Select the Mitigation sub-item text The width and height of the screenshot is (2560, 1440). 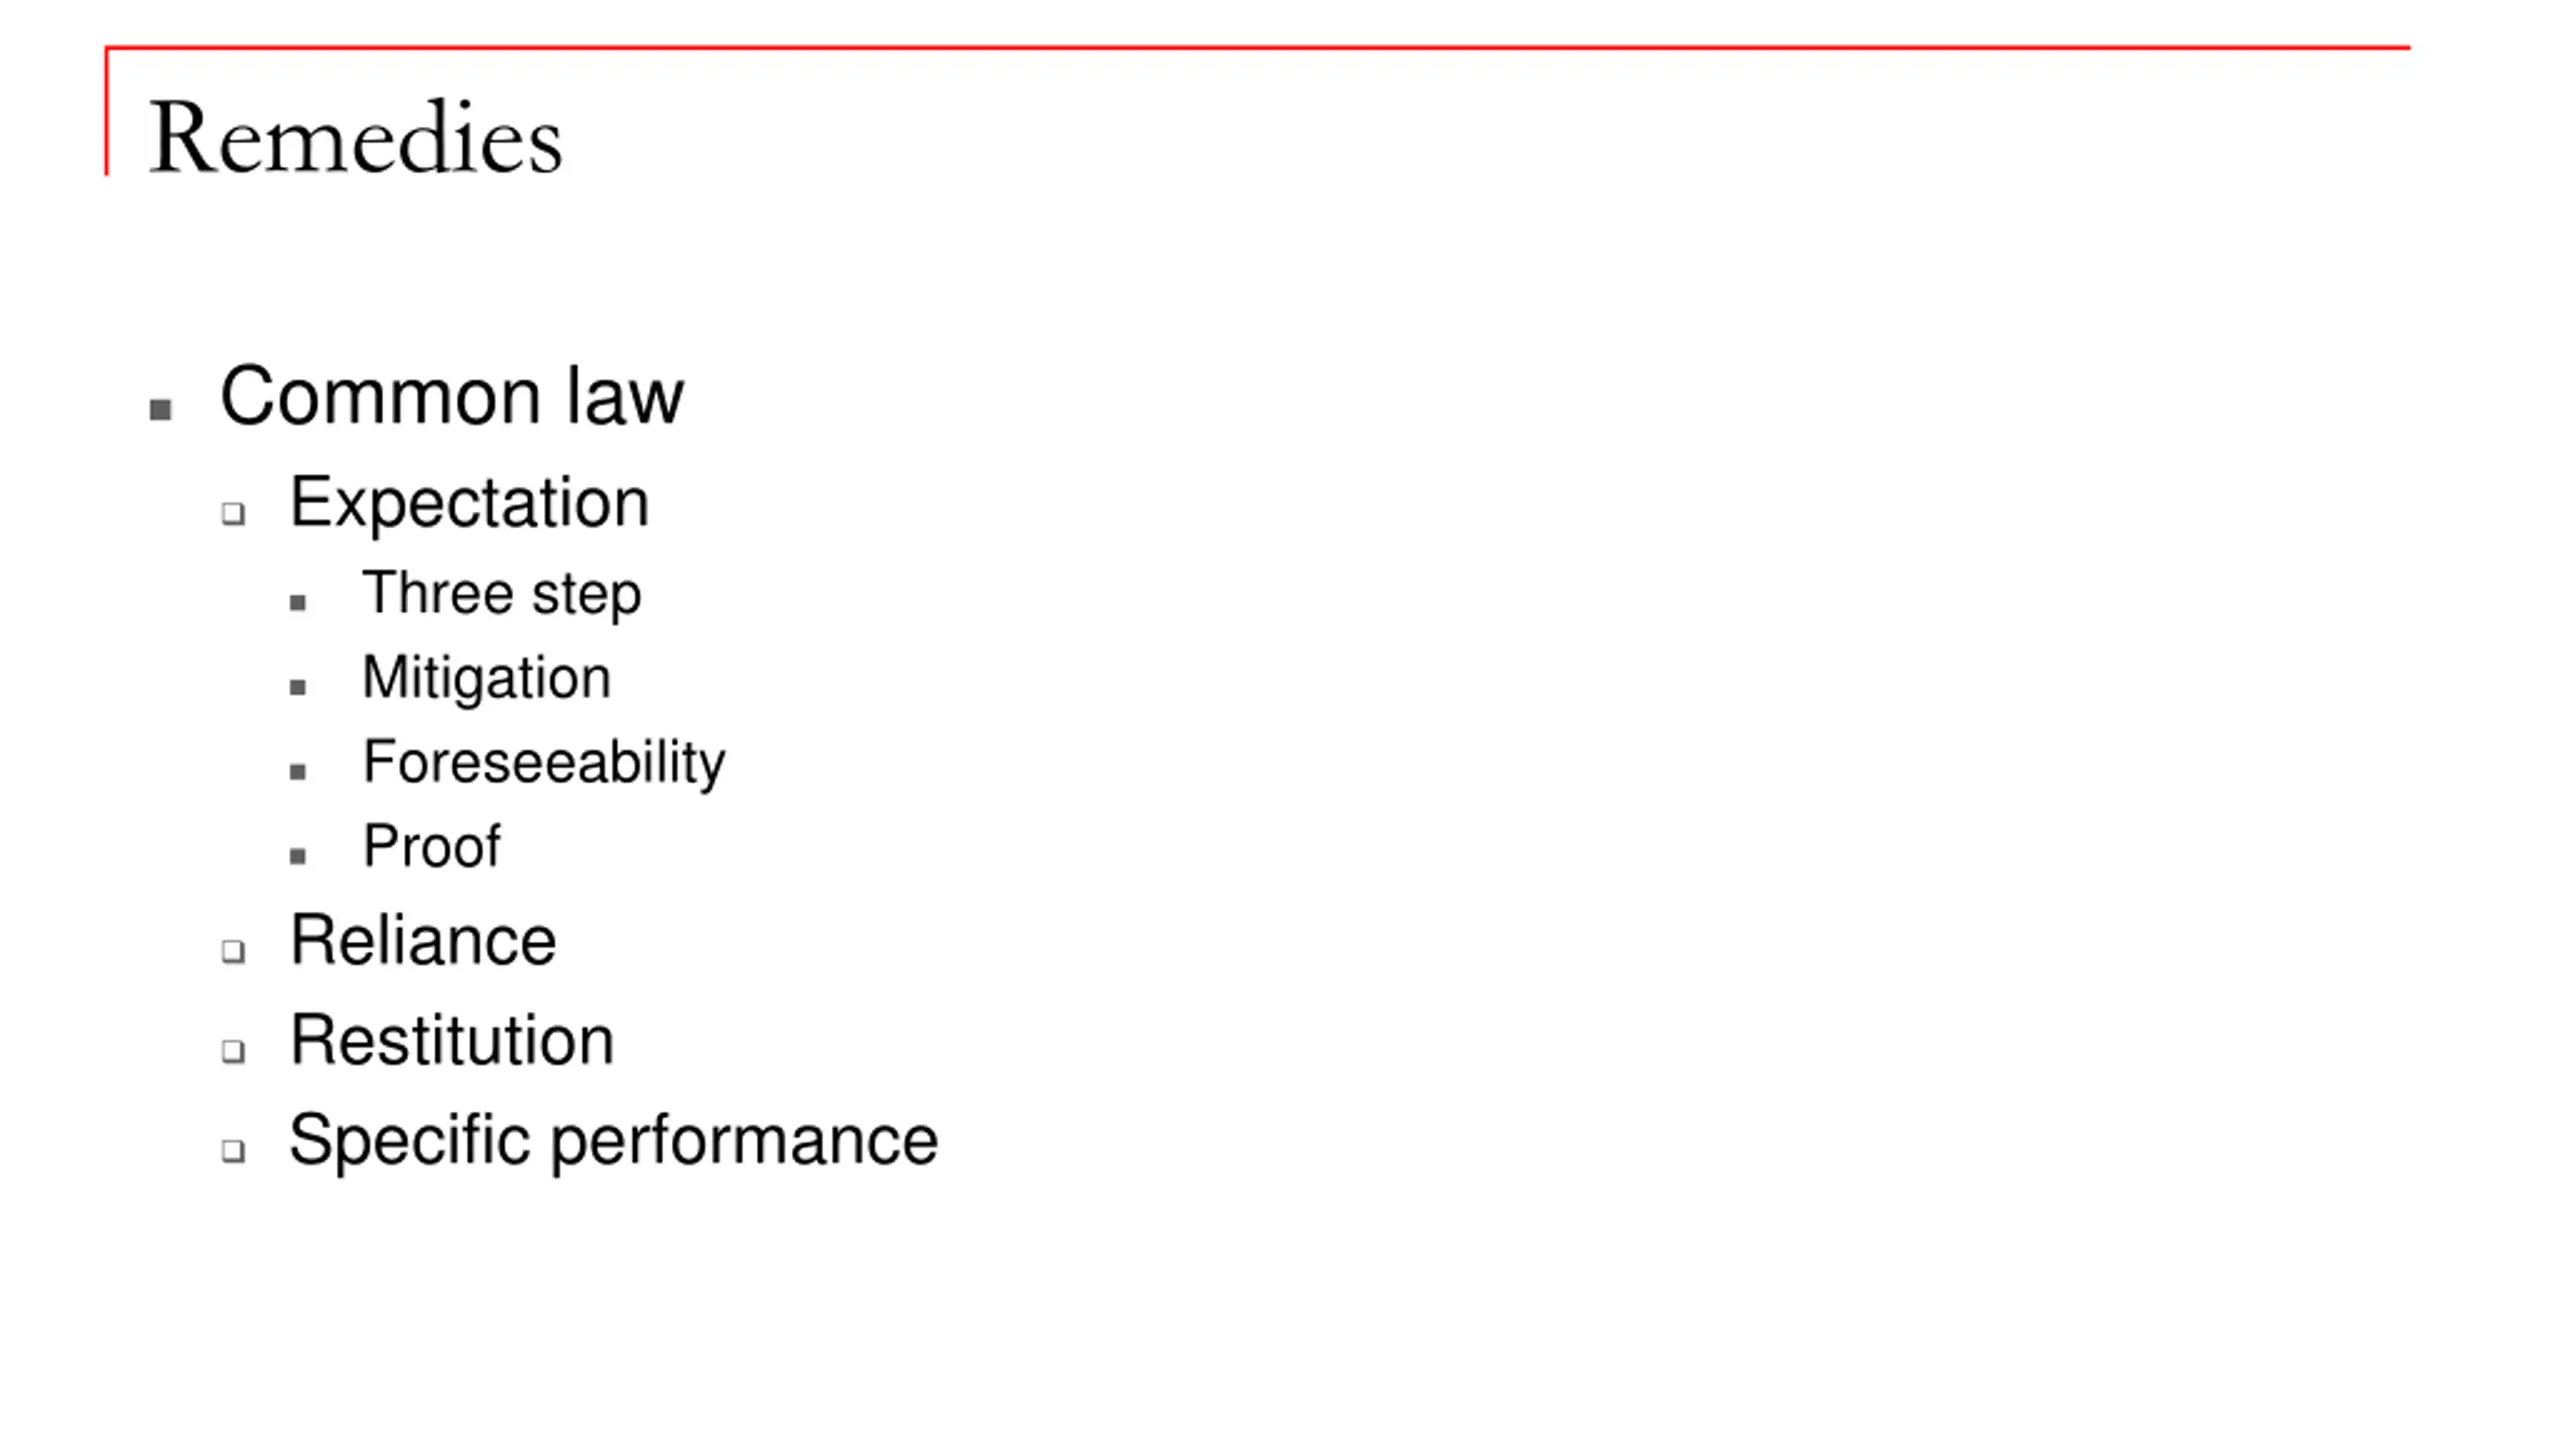(486, 678)
